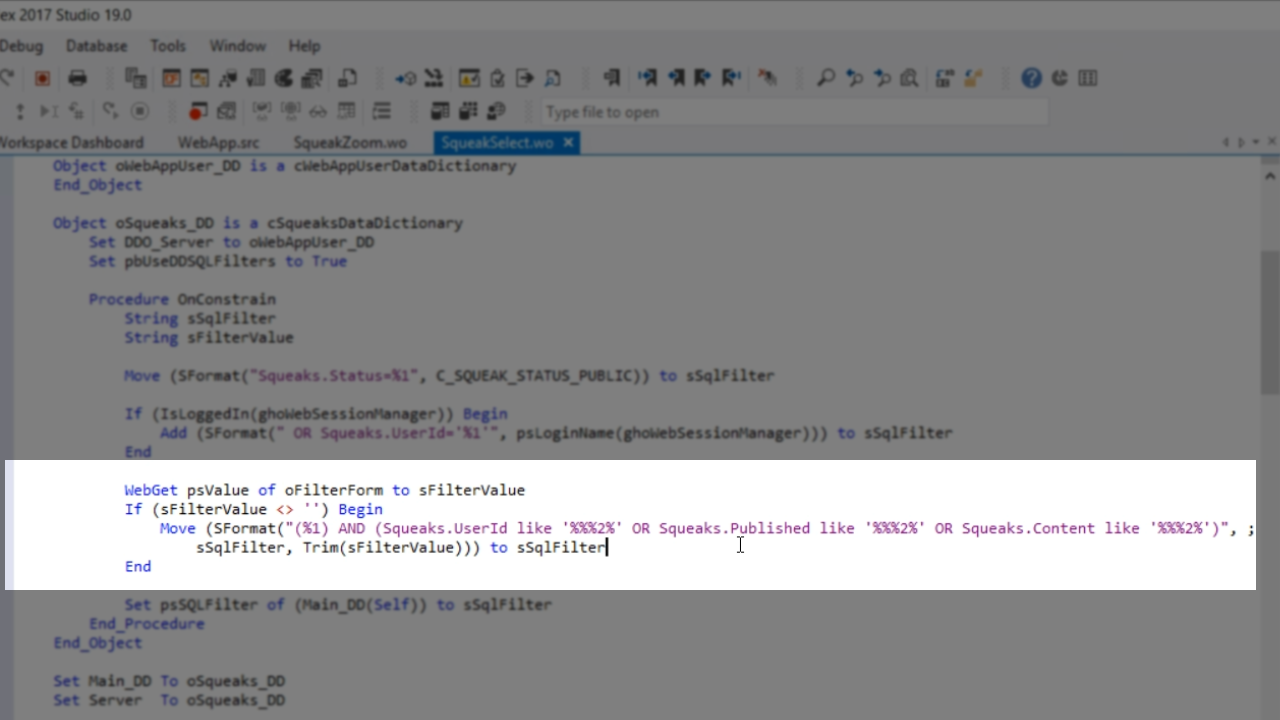
Task: Switch to the SqueakZoom.wo tab
Action: 349,143
